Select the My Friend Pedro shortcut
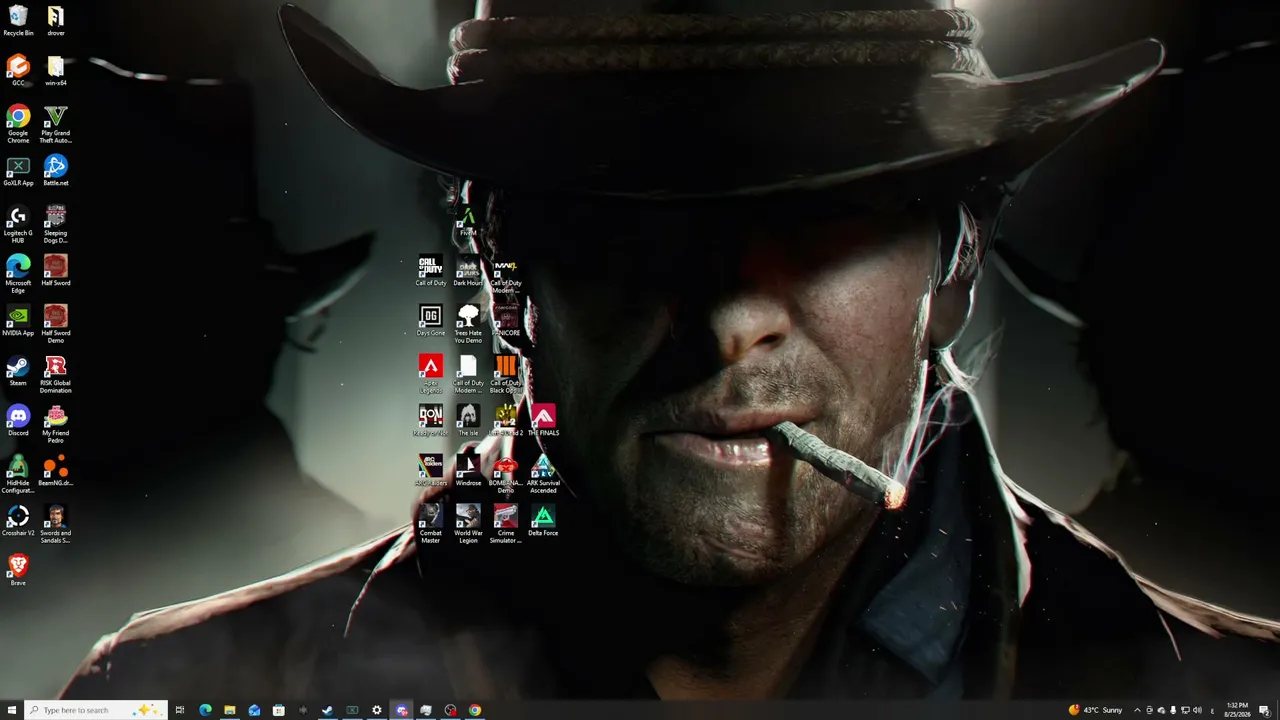This screenshot has width=1280, height=720. point(56,425)
